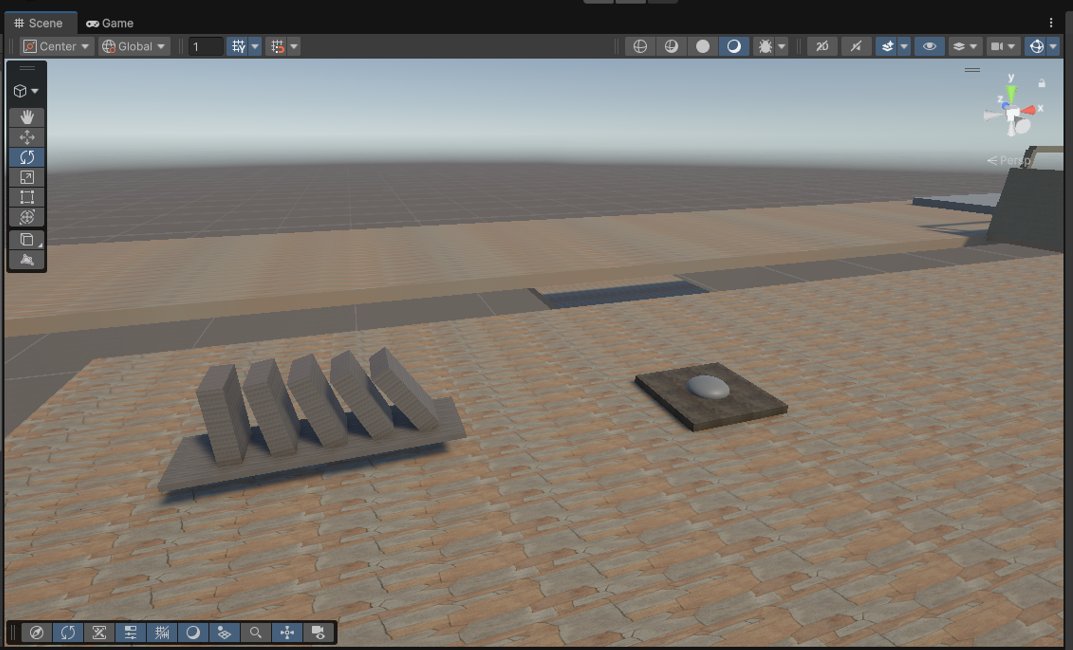Select the Rotate tool
The image size is (1073, 650).
tap(27, 157)
